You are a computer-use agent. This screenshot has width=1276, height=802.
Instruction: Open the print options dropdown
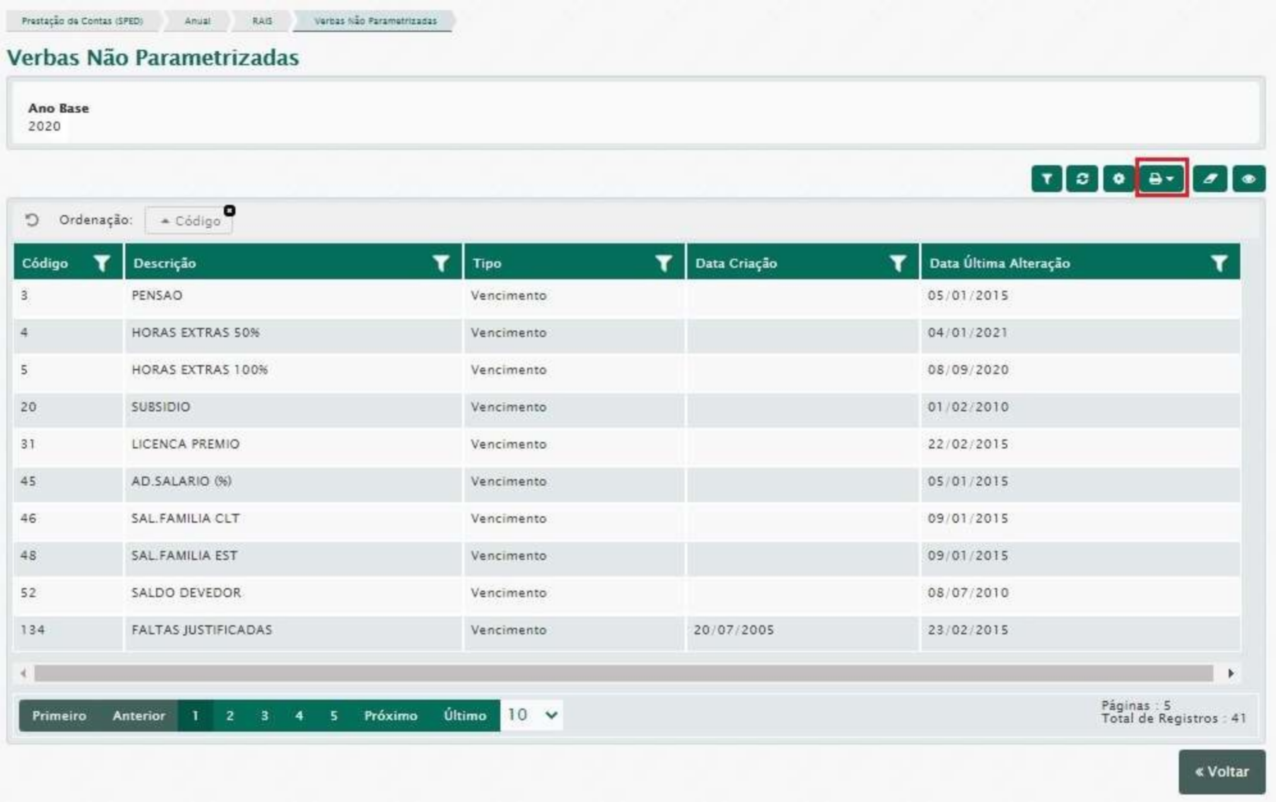point(1161,178)
